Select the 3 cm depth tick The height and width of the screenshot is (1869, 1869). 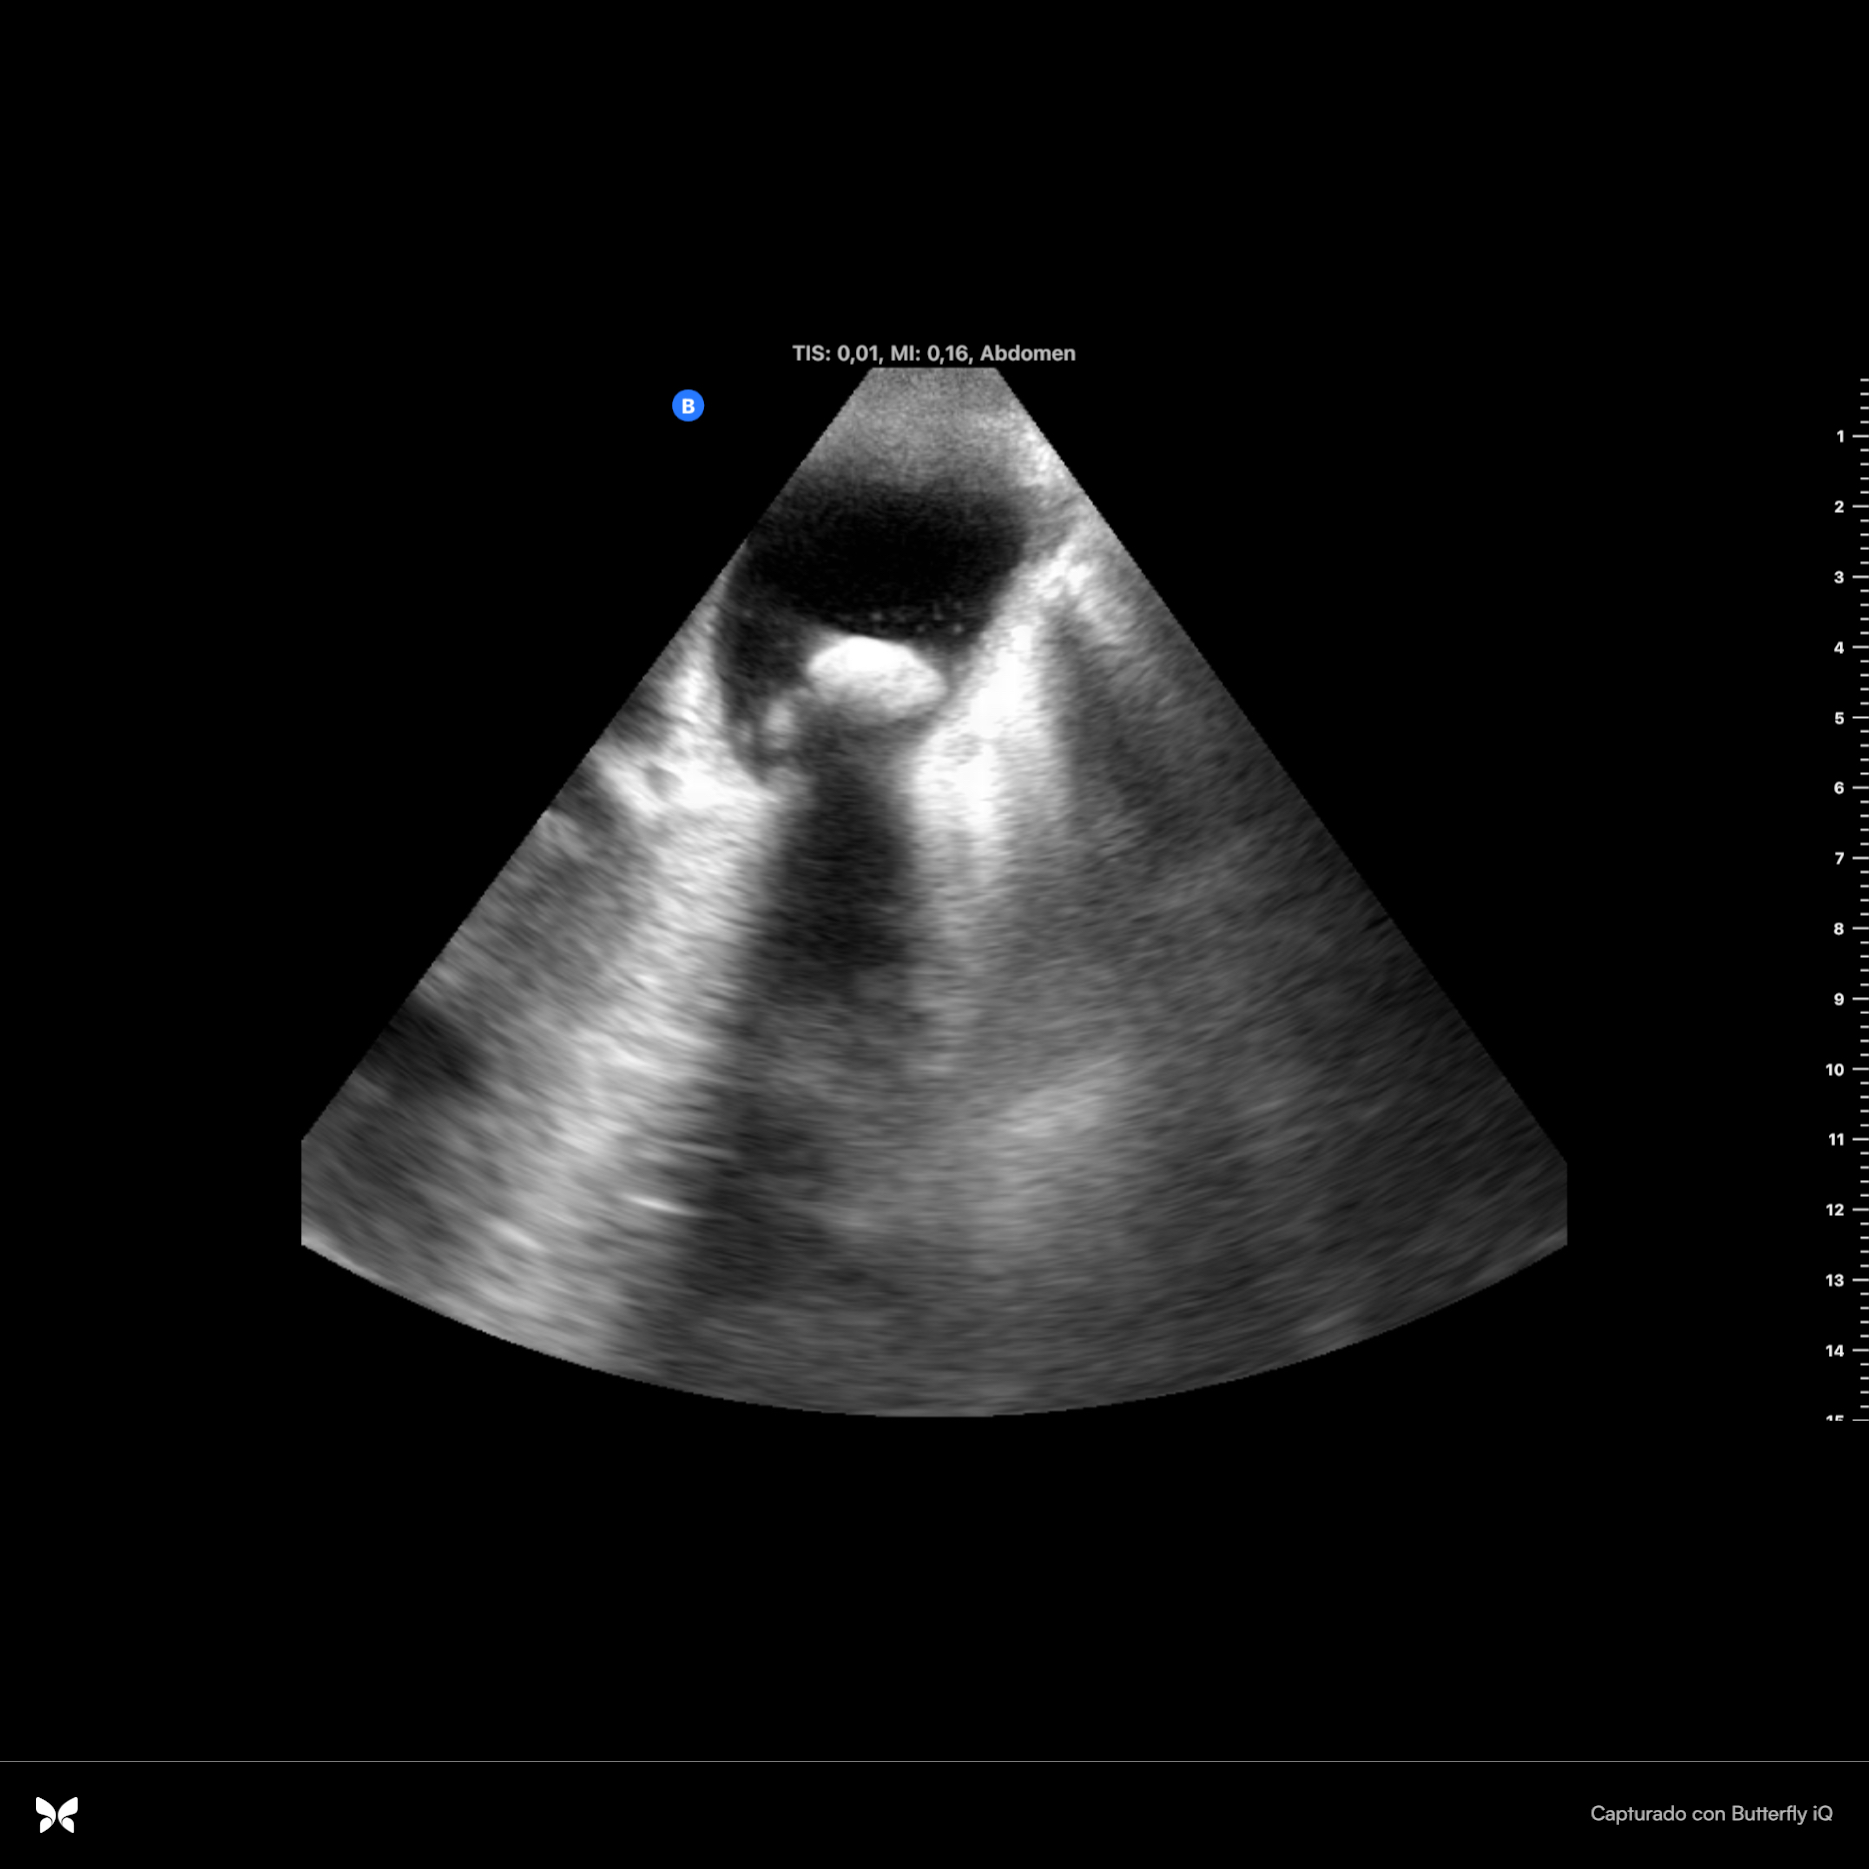[1840, 577]
